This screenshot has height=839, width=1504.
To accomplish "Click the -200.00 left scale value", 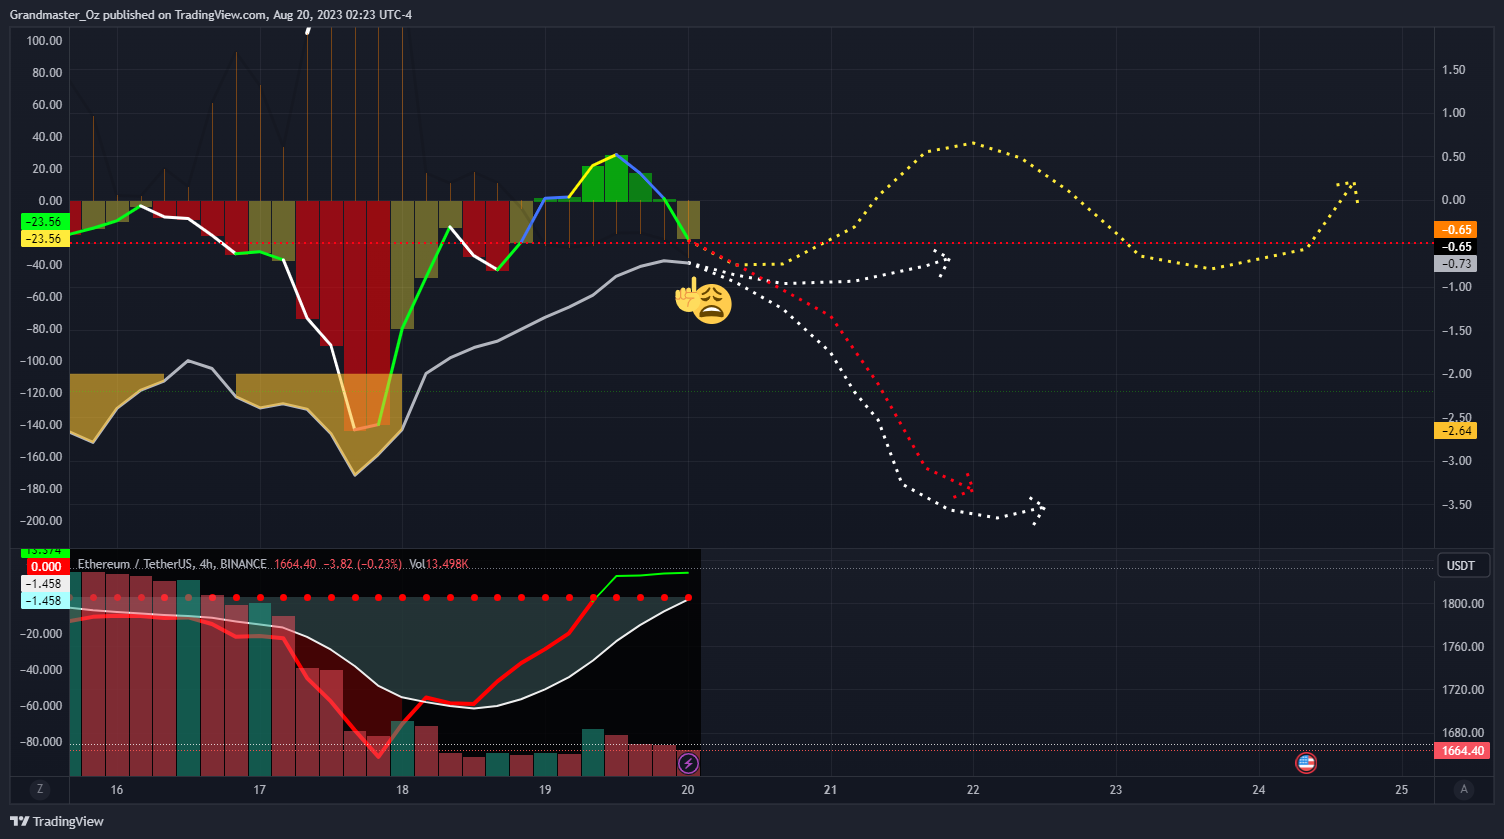I will pos(43,521).
